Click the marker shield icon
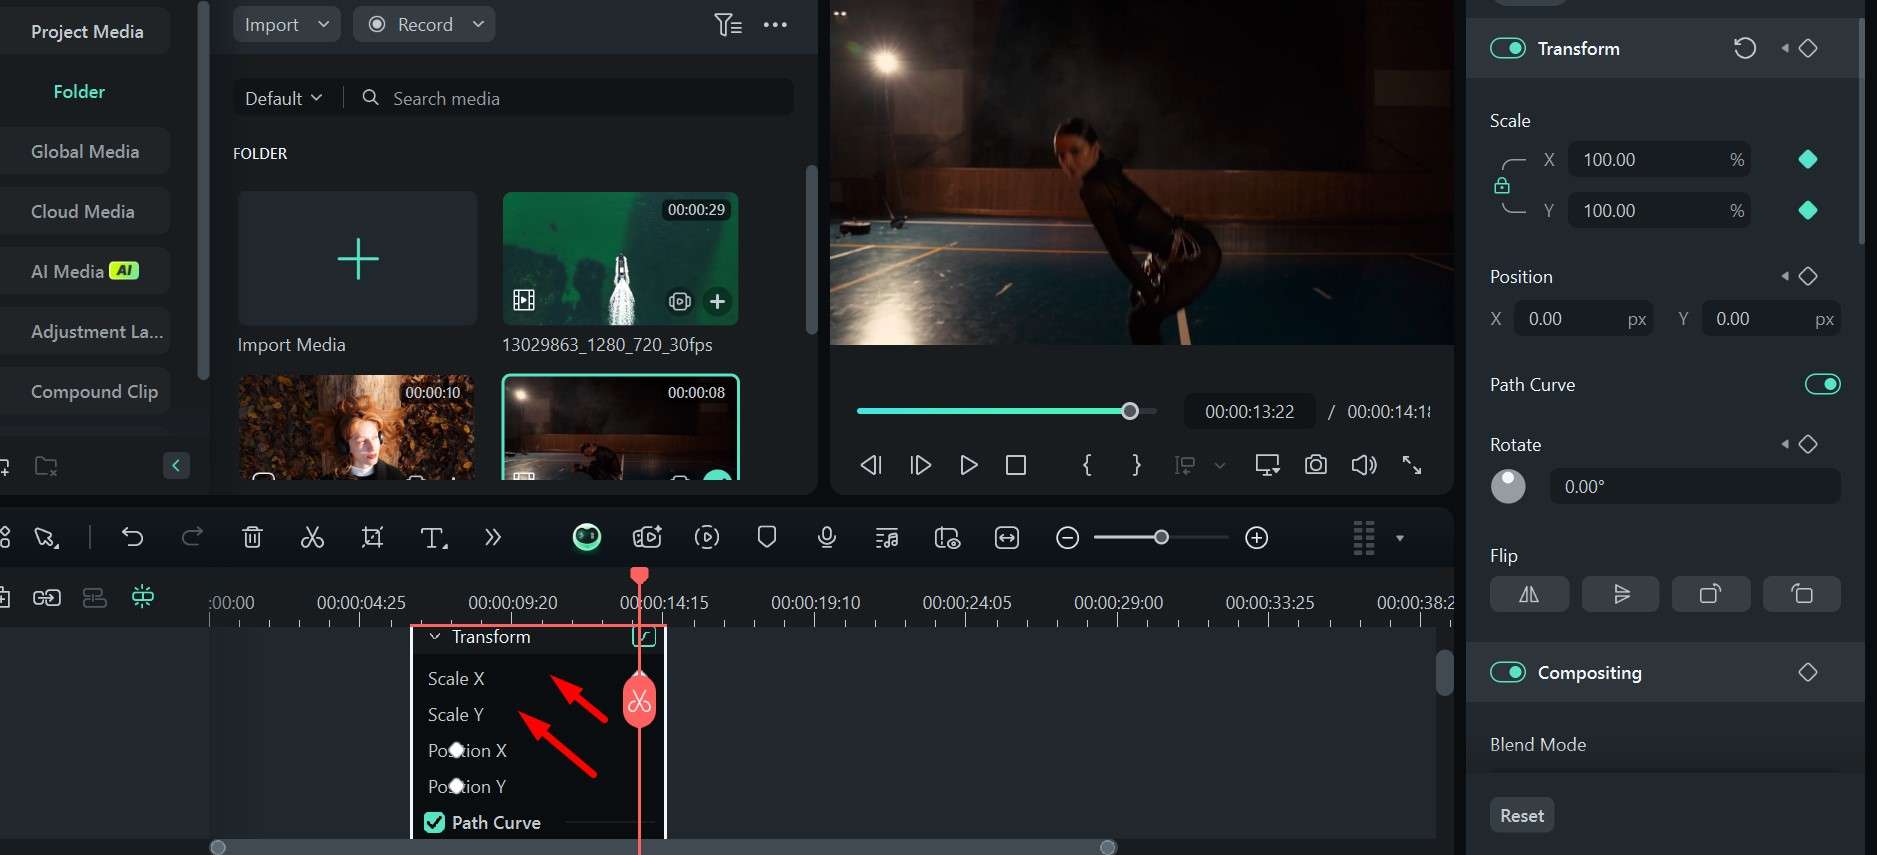Viewport: 1877px width, 855px height. pyautogui.click(x=767, y=538)
